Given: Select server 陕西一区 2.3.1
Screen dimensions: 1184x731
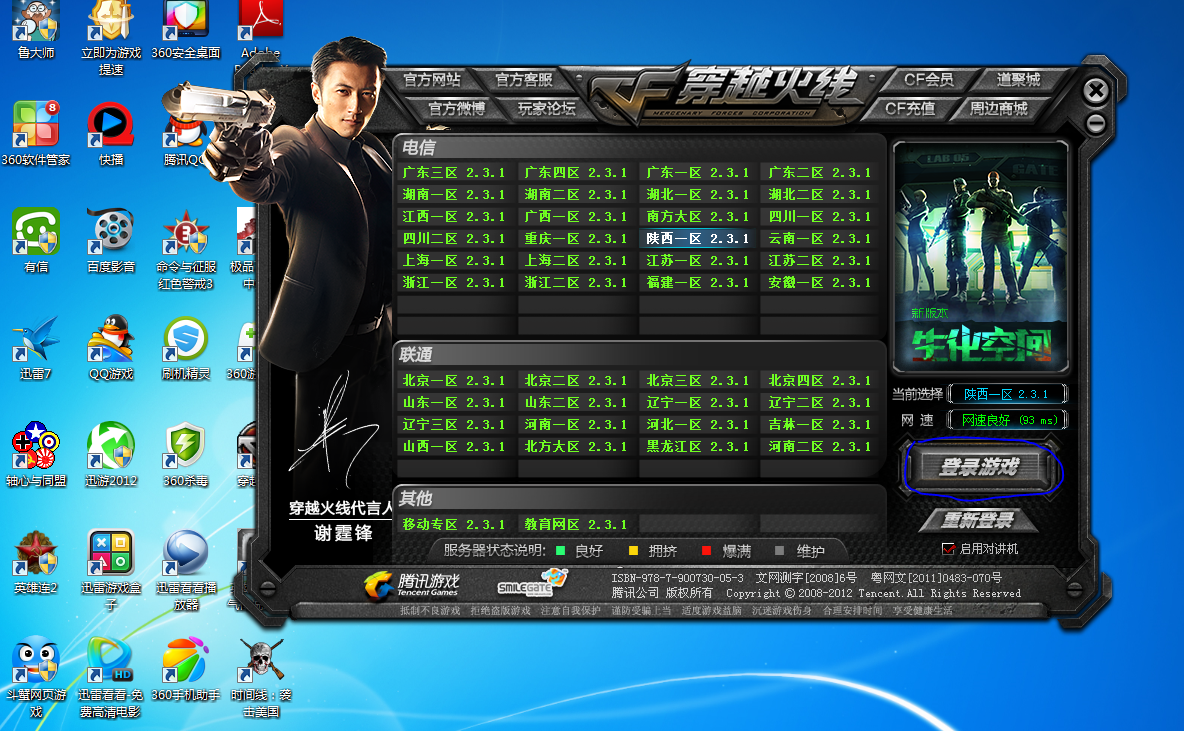Looking at the screenshot, I should point(698,238).
